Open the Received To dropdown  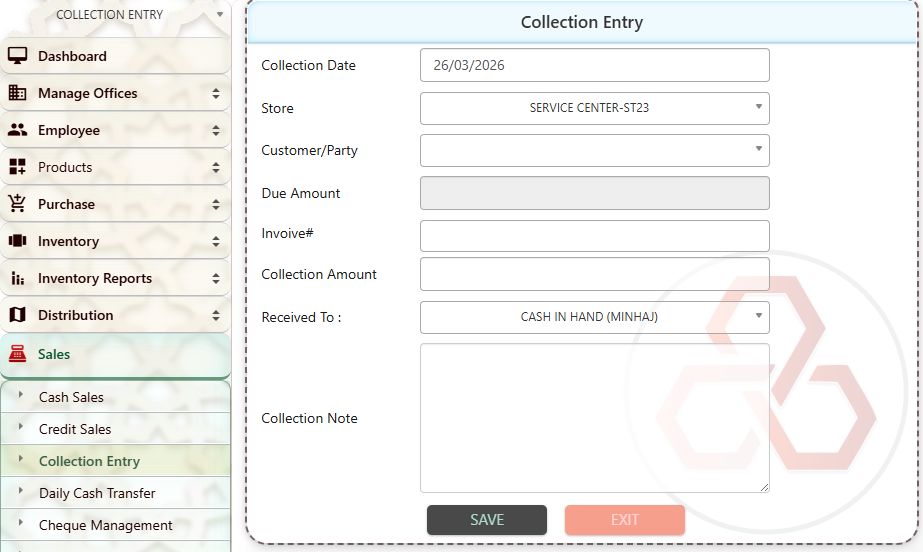pyautogui.click(x=594, y=317)
